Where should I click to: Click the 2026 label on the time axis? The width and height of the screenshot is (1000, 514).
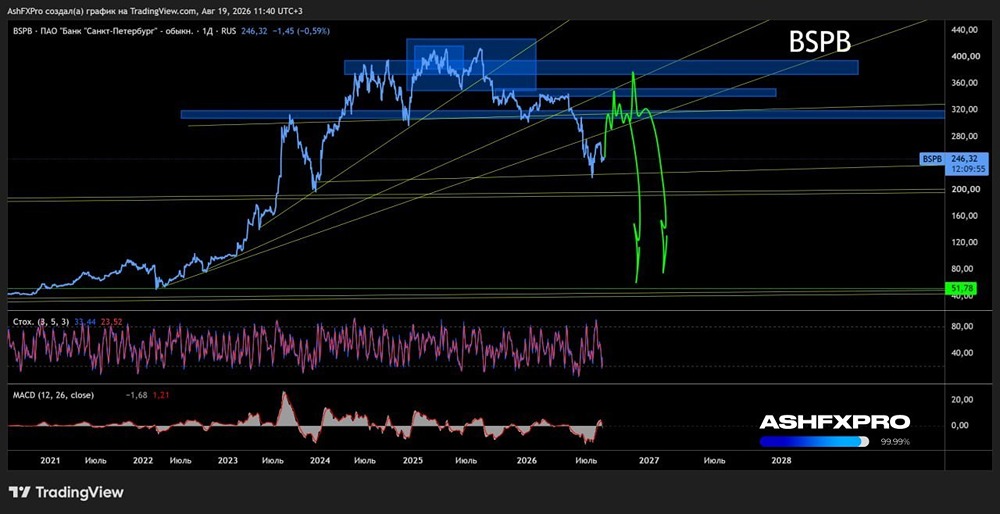[526, 460]
